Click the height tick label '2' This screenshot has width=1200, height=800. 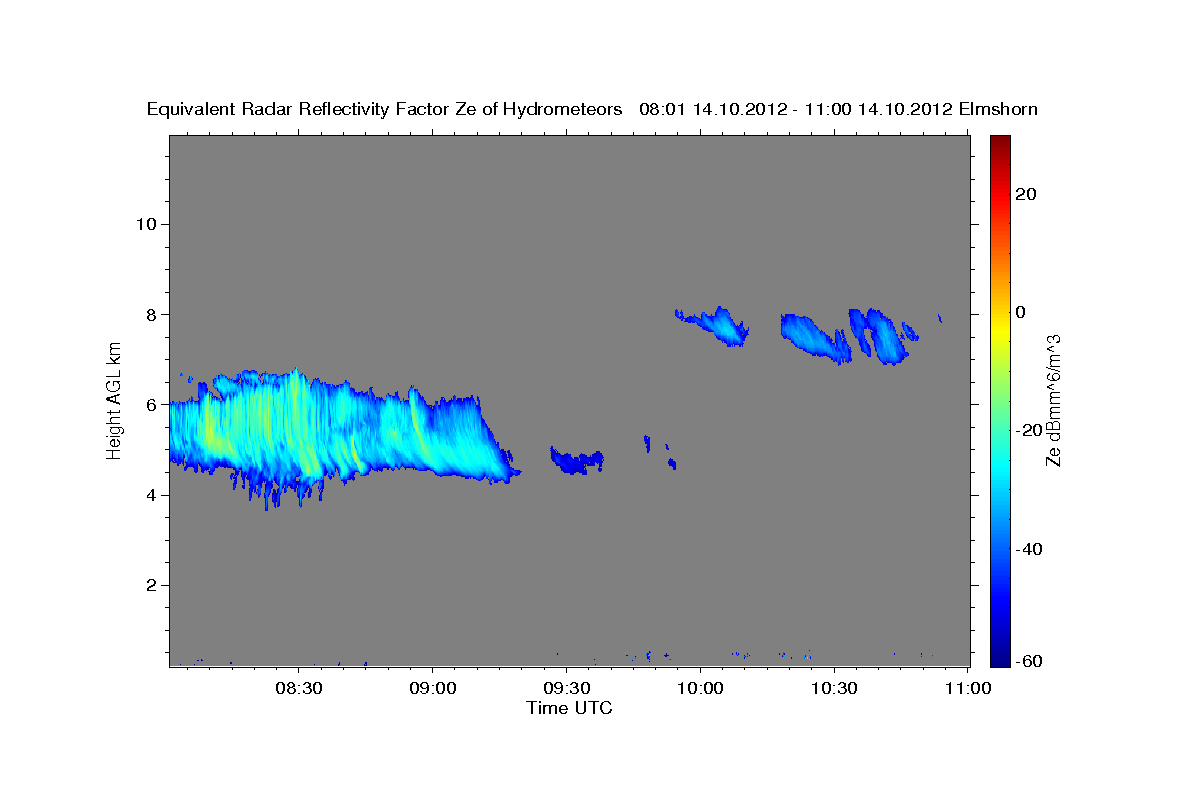(x=151, y=585)
